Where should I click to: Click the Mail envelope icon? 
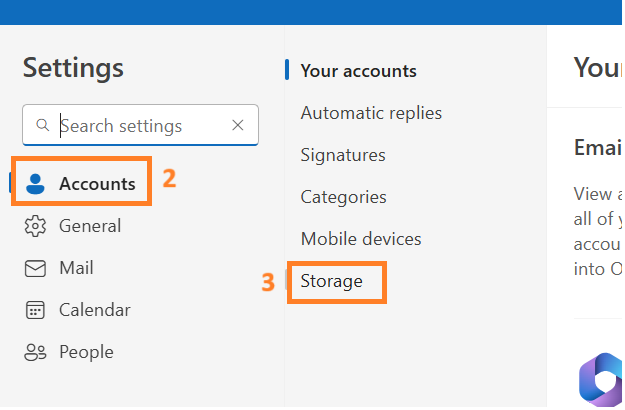click(35, 268)
